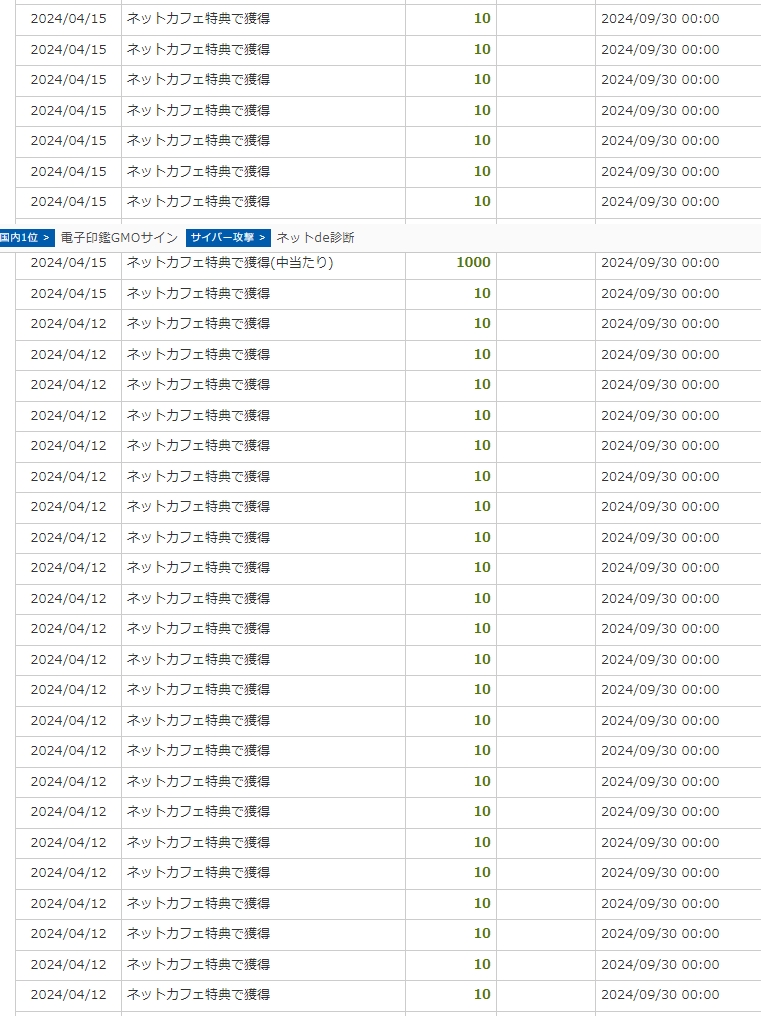Click the date of the 1000-point row
761x1016 pixels.
pyautogui.click(x=68, y=263)
